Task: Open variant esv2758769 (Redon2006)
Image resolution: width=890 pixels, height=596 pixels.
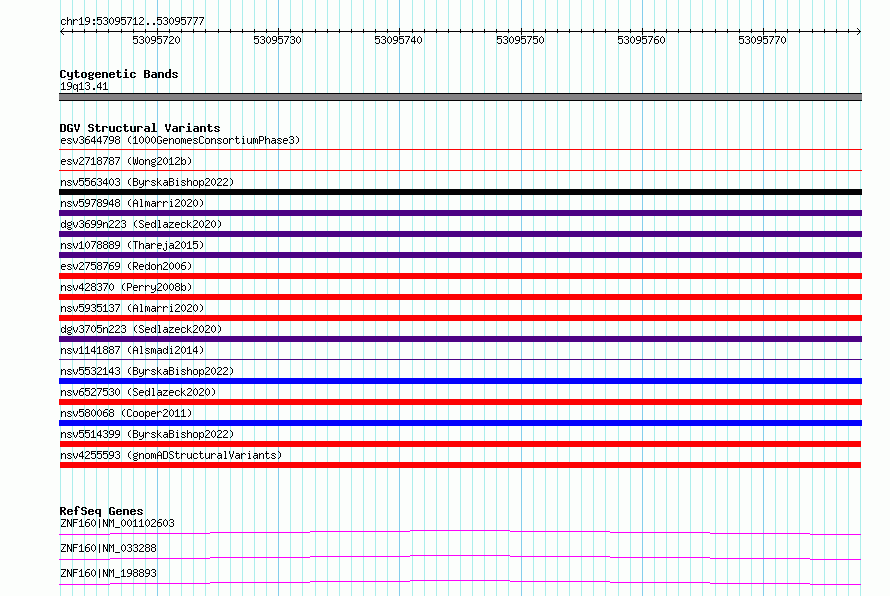Action: (x=126, y=266)
